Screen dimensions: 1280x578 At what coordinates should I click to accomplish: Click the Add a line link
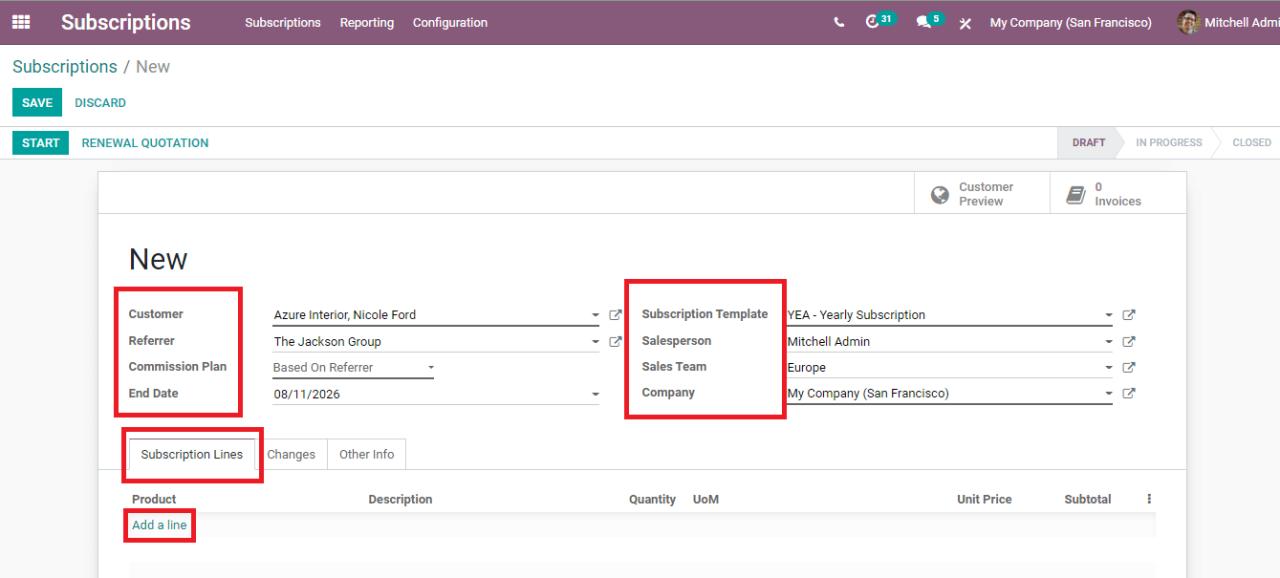159,525
